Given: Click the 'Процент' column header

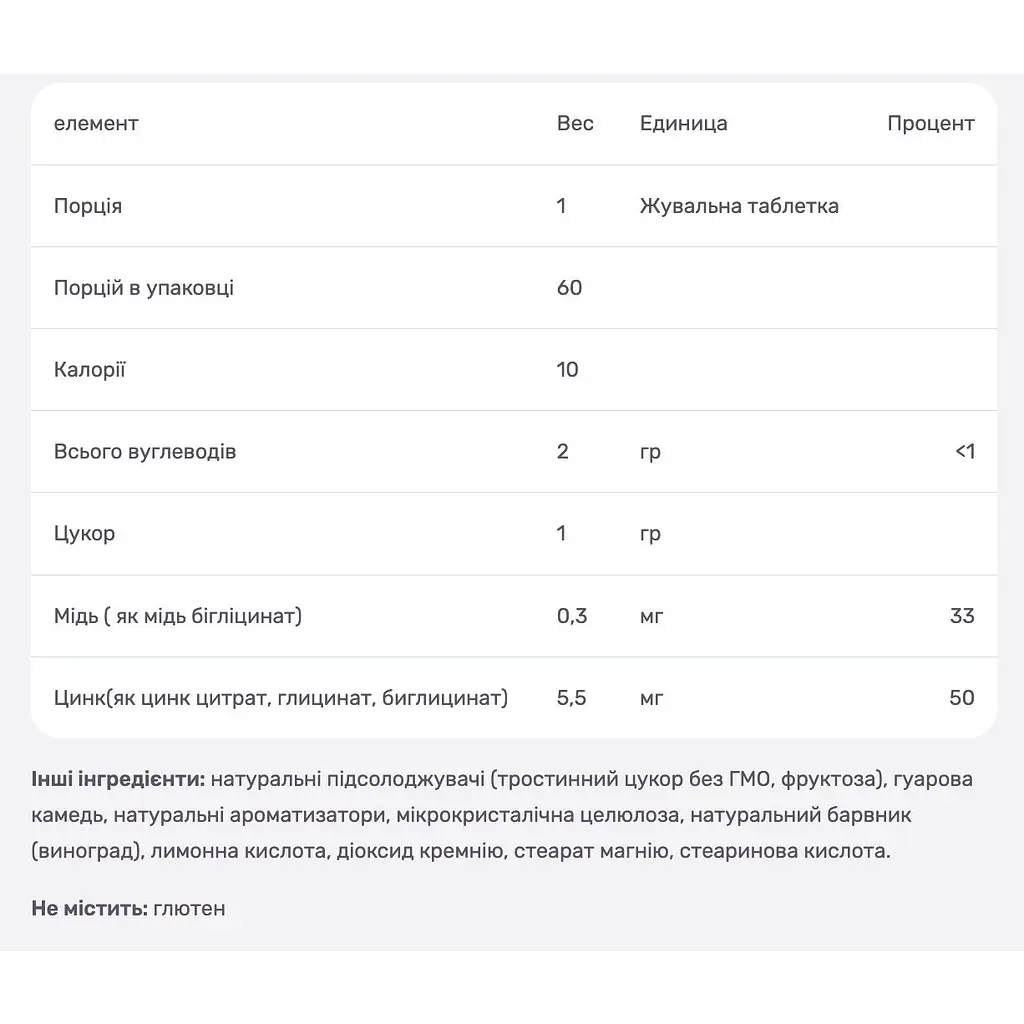Looking at the screenshot, I should [x=931, y=124].
